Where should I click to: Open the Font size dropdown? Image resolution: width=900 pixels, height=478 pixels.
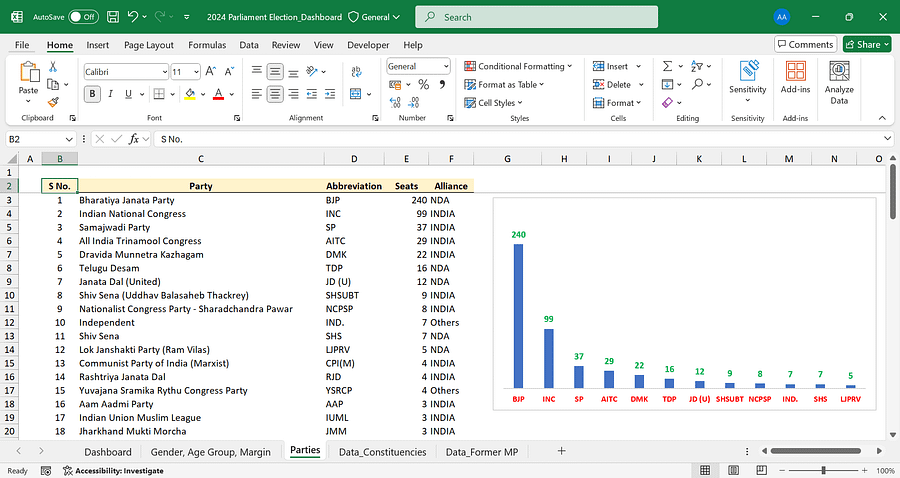click(196, 72)
